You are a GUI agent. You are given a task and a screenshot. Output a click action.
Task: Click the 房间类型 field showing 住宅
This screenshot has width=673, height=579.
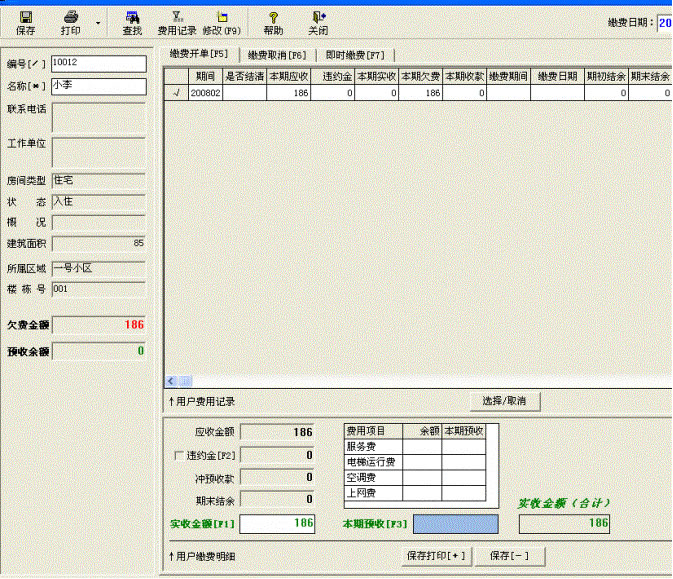99,181
